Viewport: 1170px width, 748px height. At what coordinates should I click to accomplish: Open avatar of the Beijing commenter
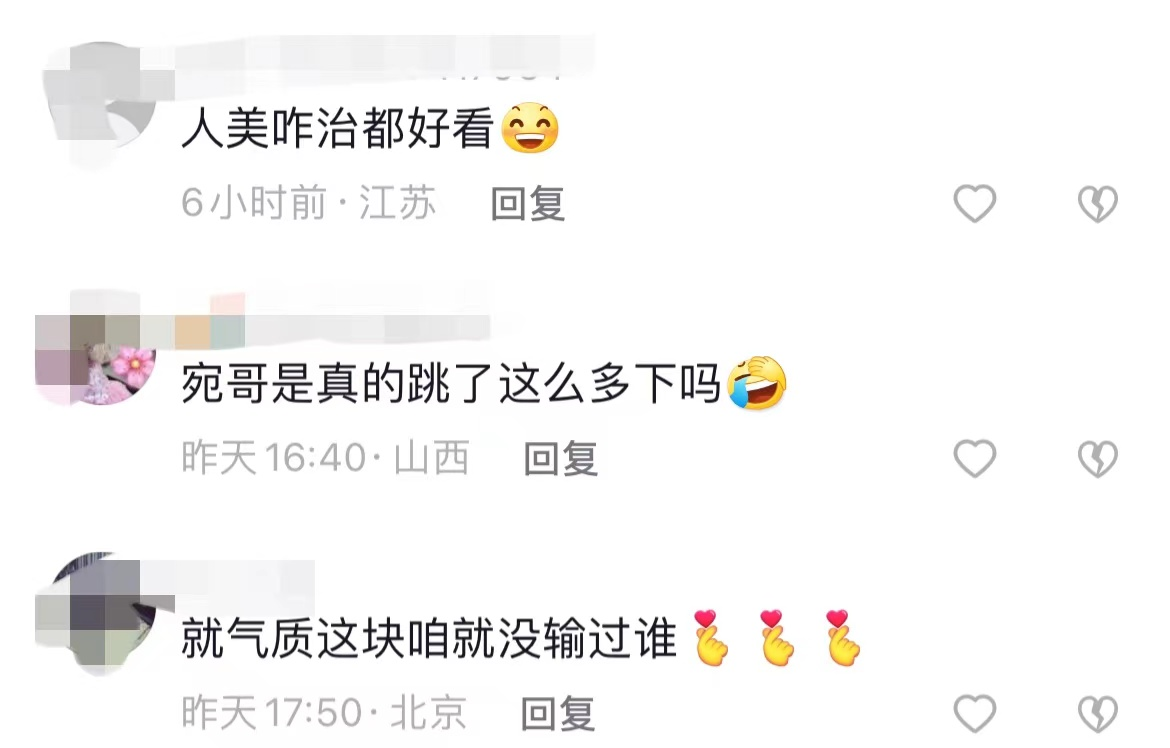pos(97,612)
